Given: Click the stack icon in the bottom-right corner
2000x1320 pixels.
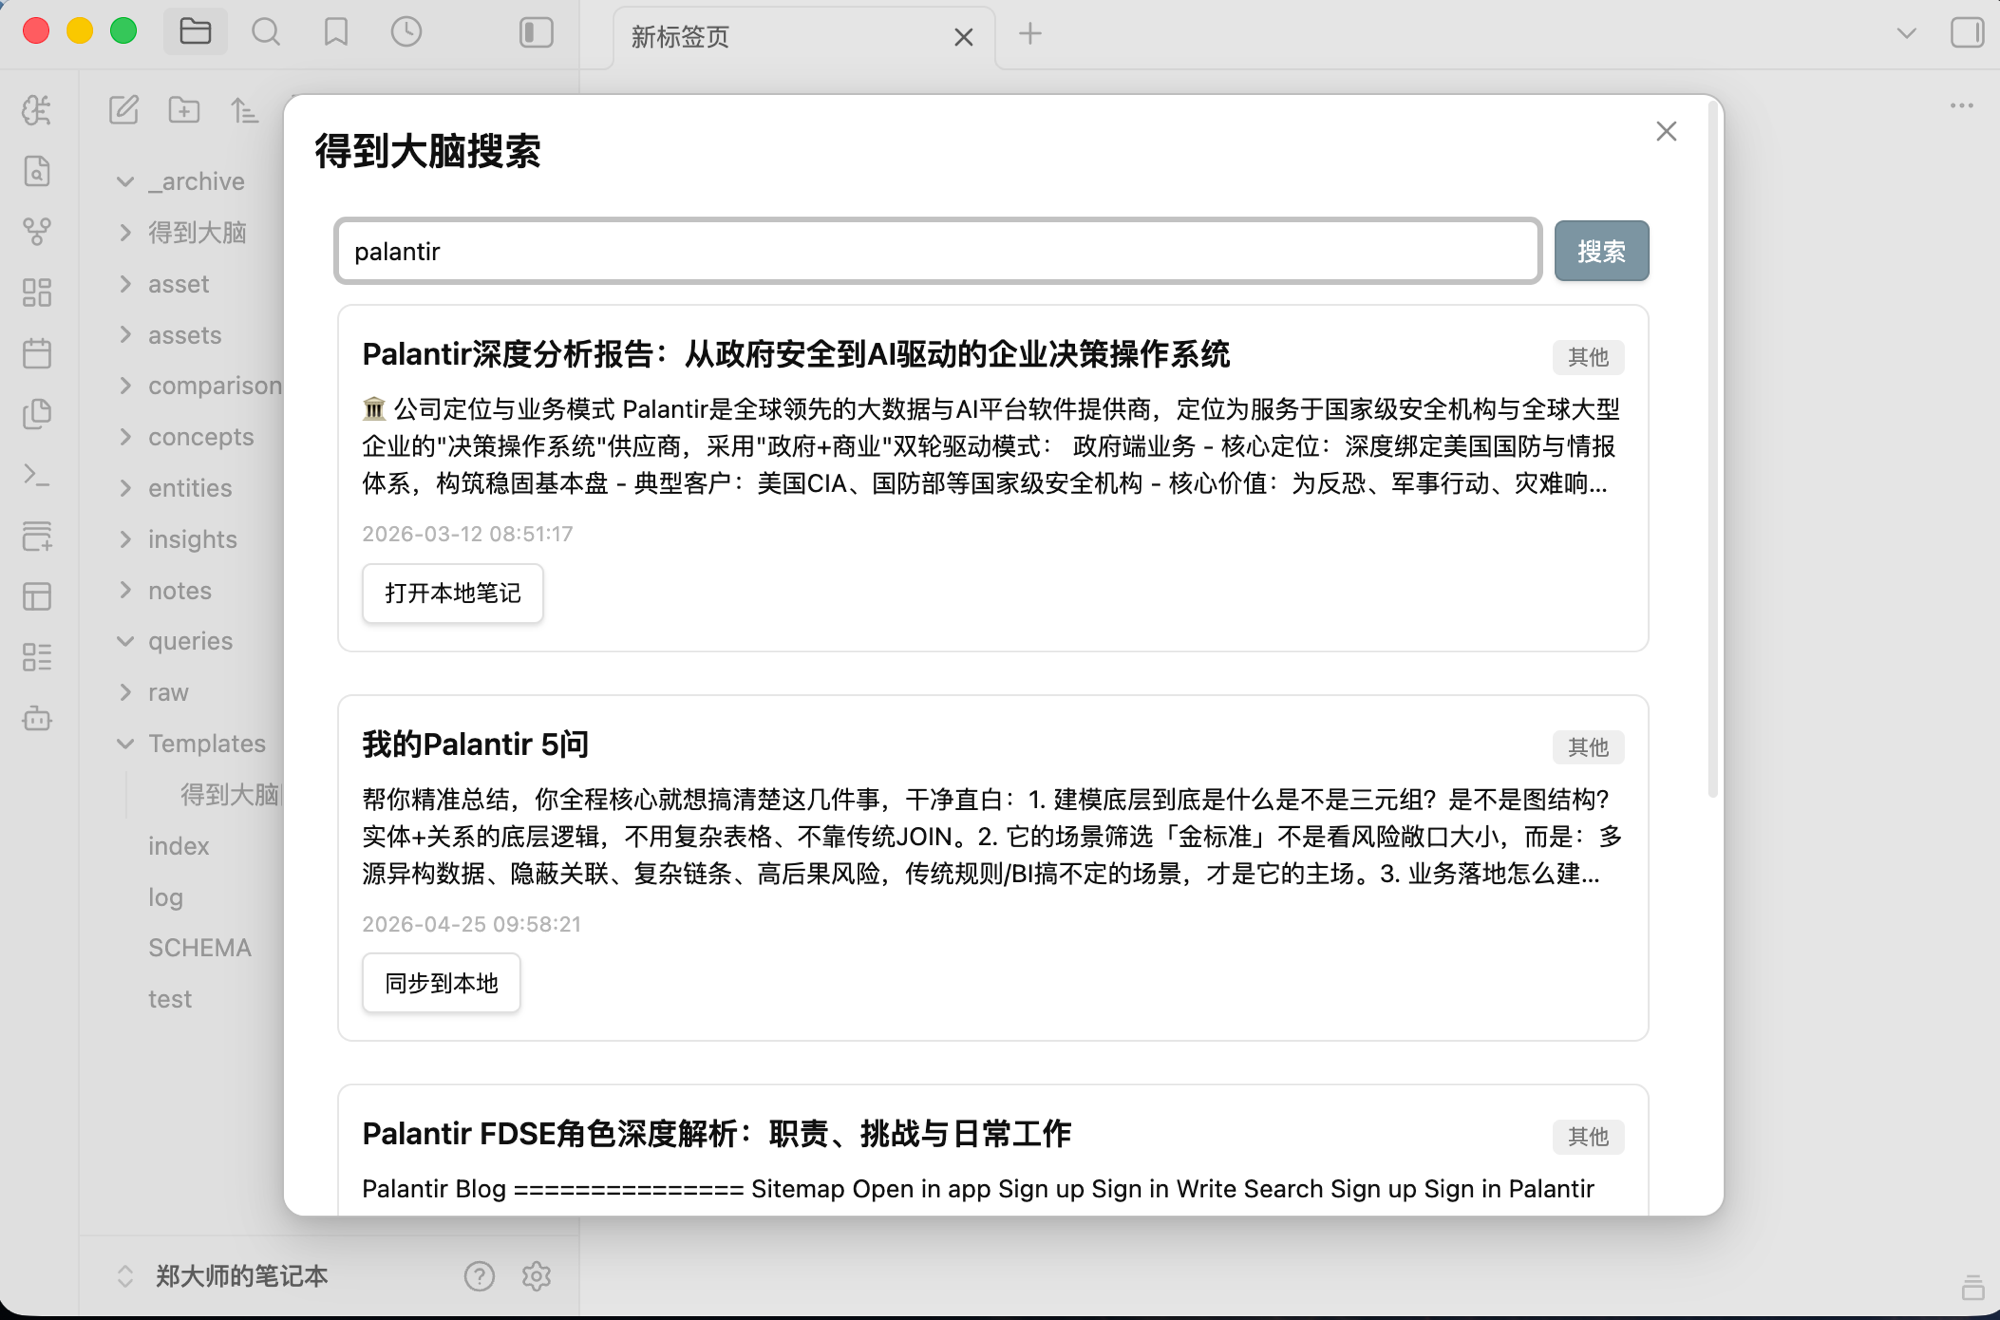Looking at the screenshot, I should [1972, 1288].
